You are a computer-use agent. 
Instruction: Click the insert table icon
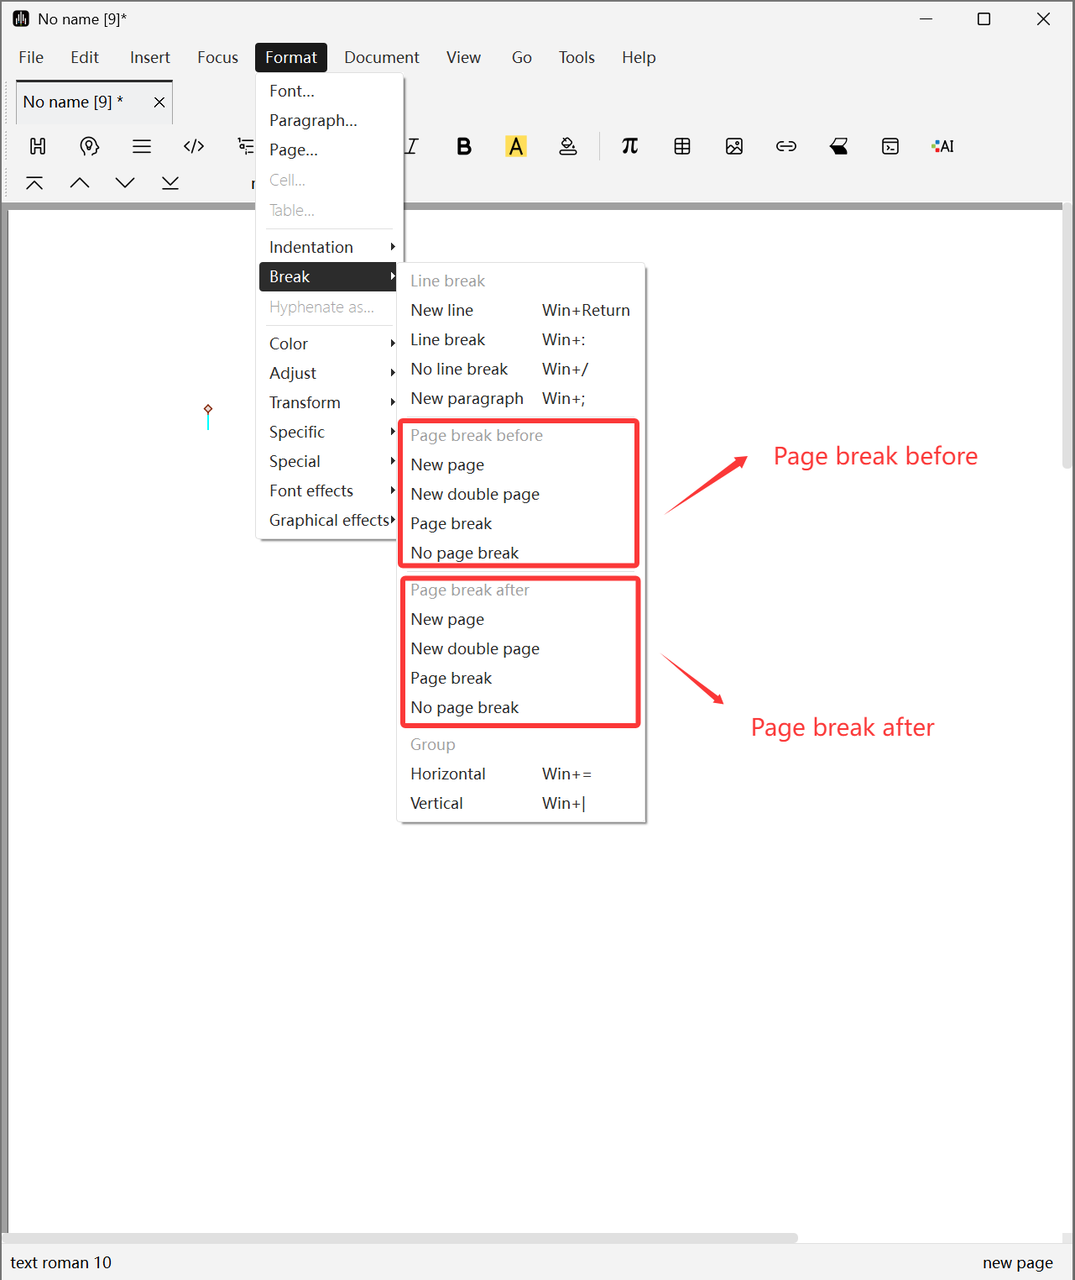click(x=682, y=147)
